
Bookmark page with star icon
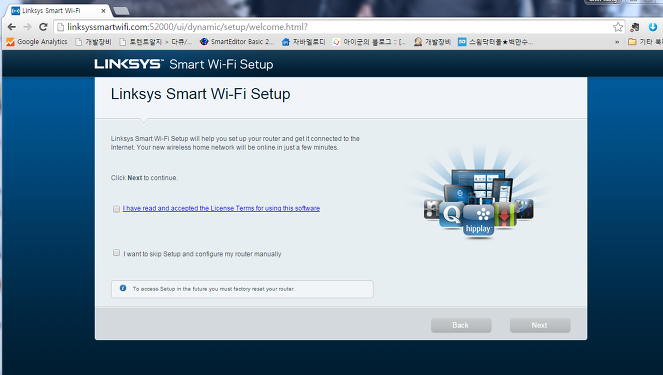618,27
